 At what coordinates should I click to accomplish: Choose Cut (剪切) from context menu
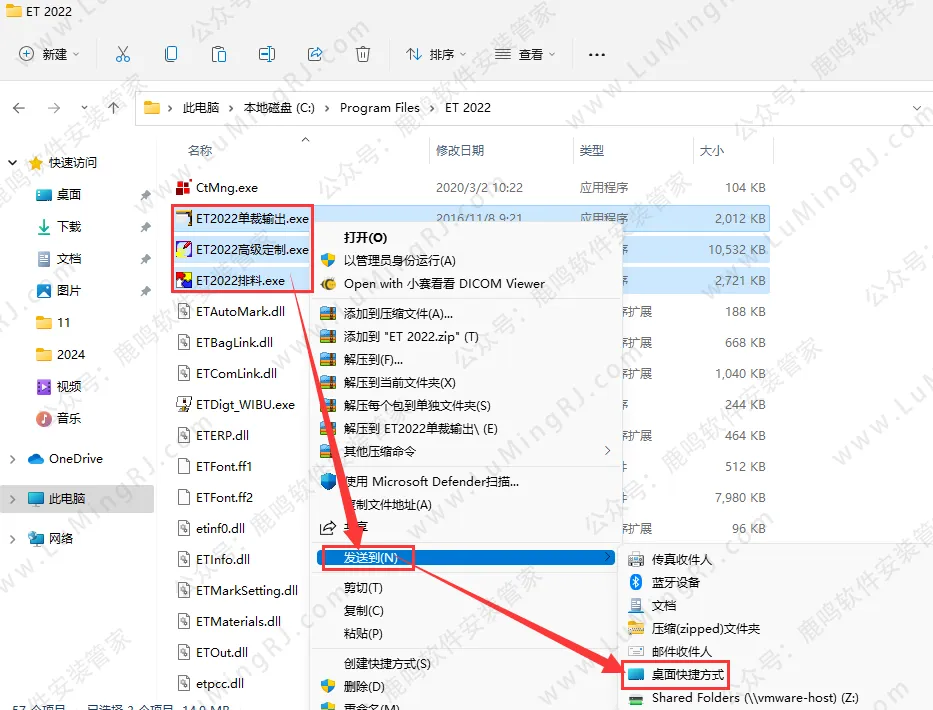pos(363,588)
